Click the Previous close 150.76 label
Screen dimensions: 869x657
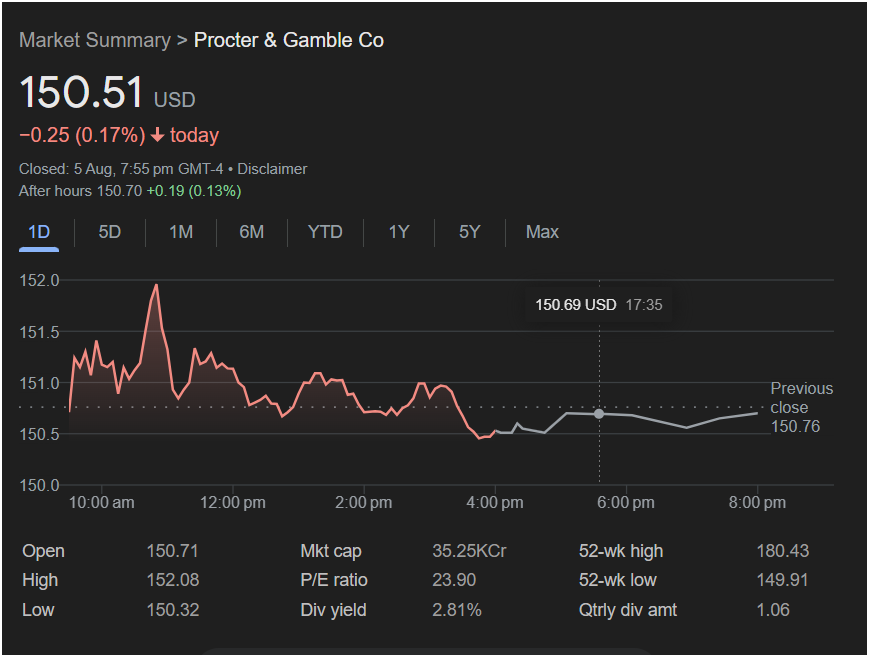pyautogui.click(x=801, y=408)
